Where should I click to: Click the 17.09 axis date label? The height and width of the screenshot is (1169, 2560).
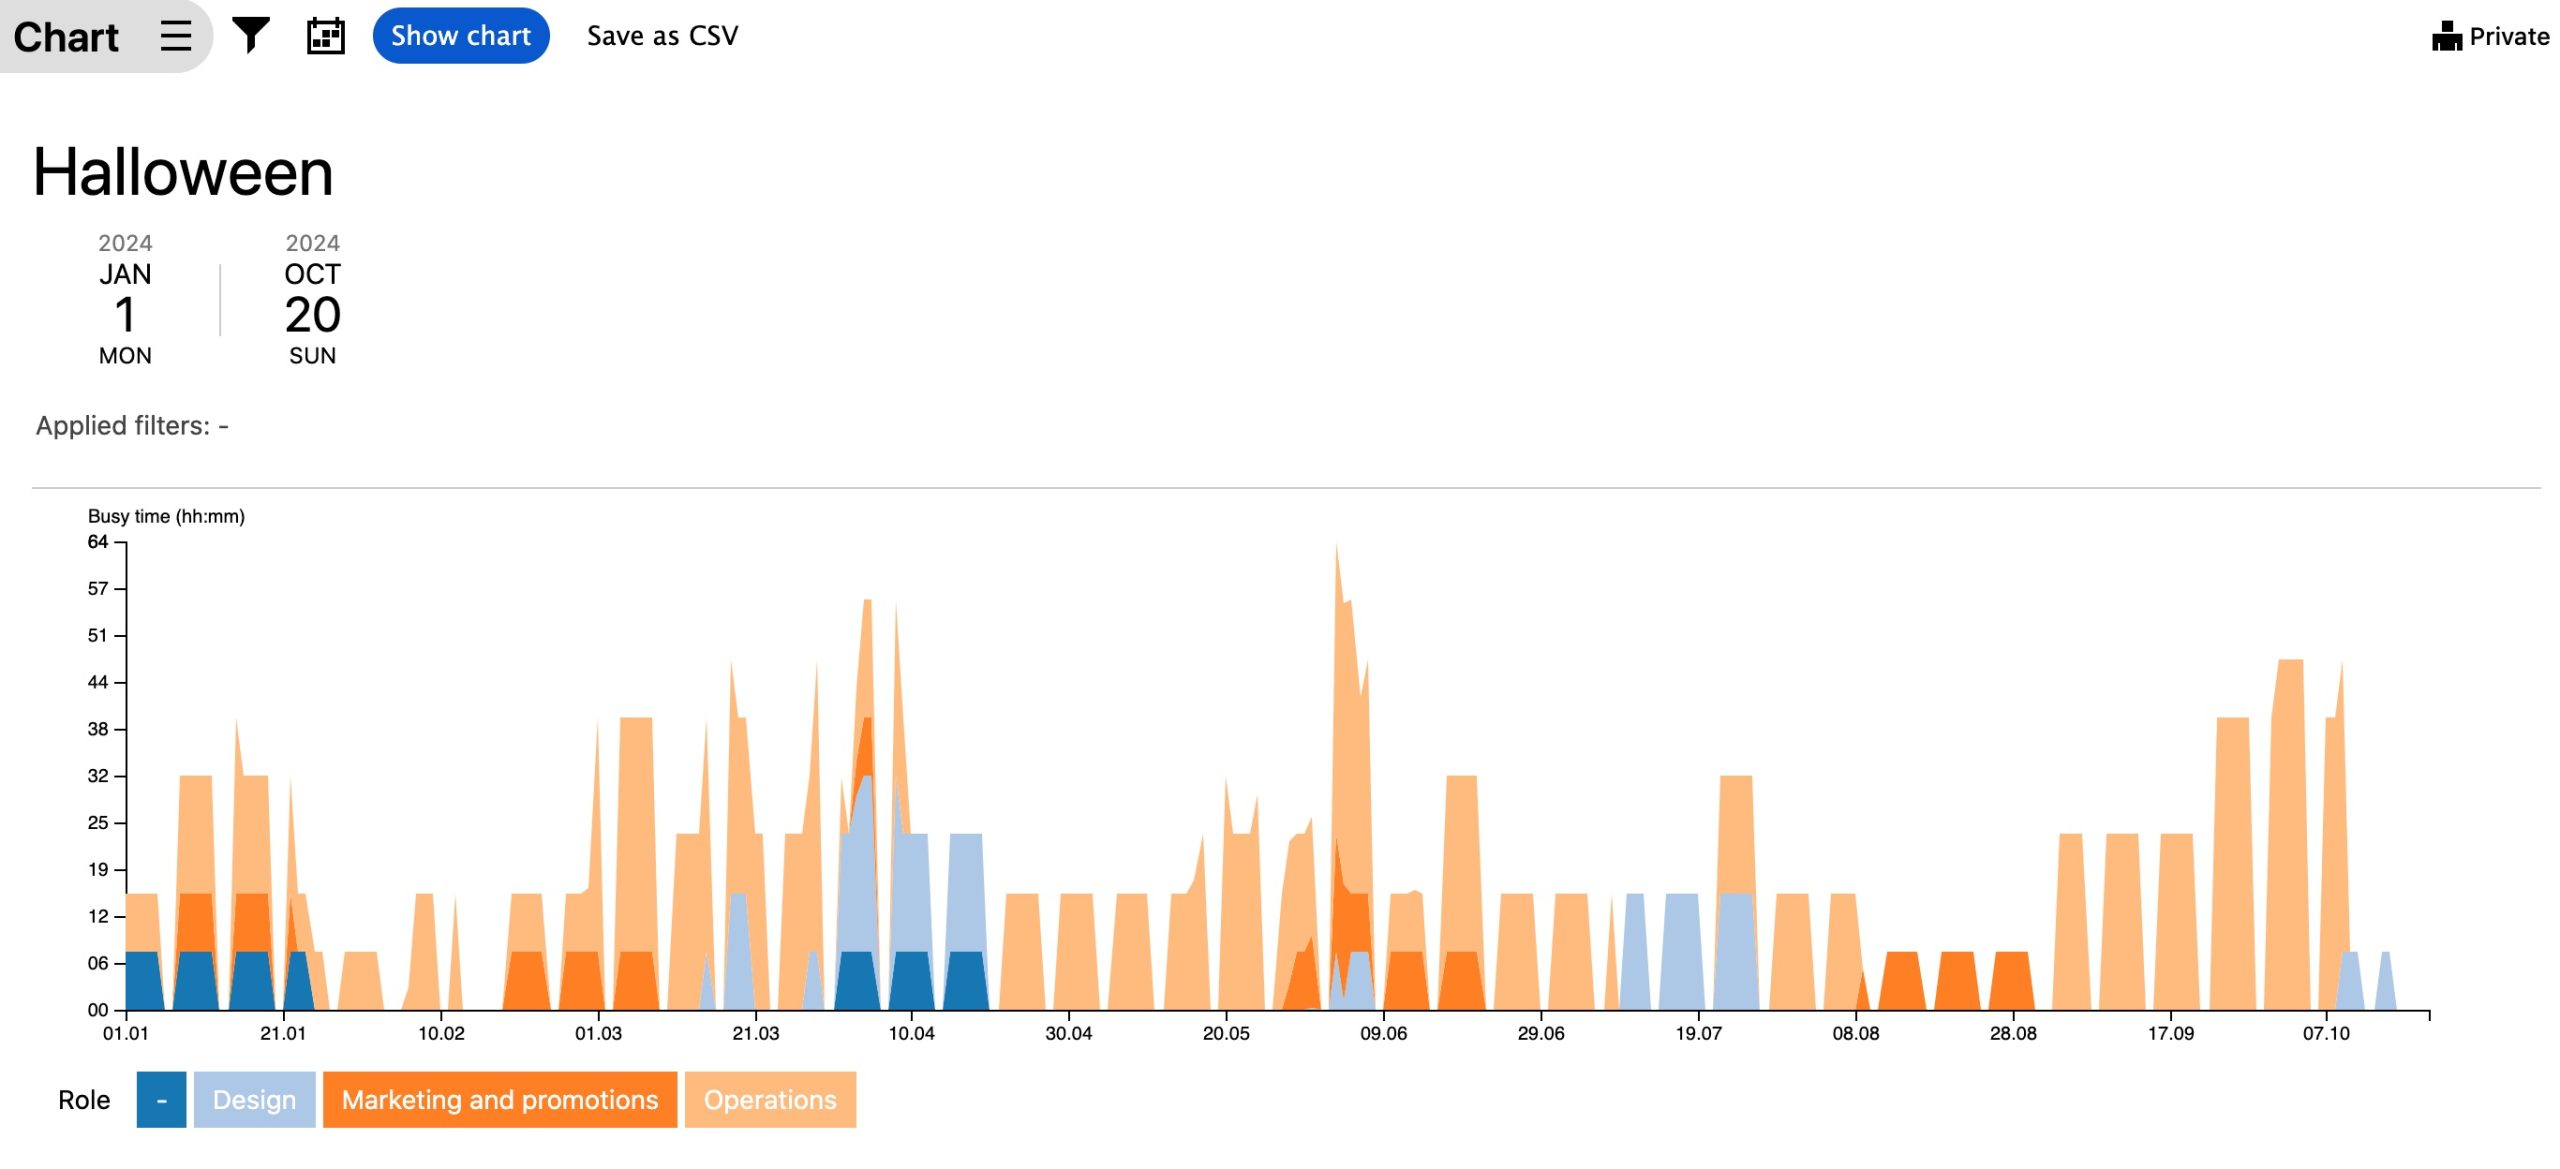(x=2171, y=1033)
